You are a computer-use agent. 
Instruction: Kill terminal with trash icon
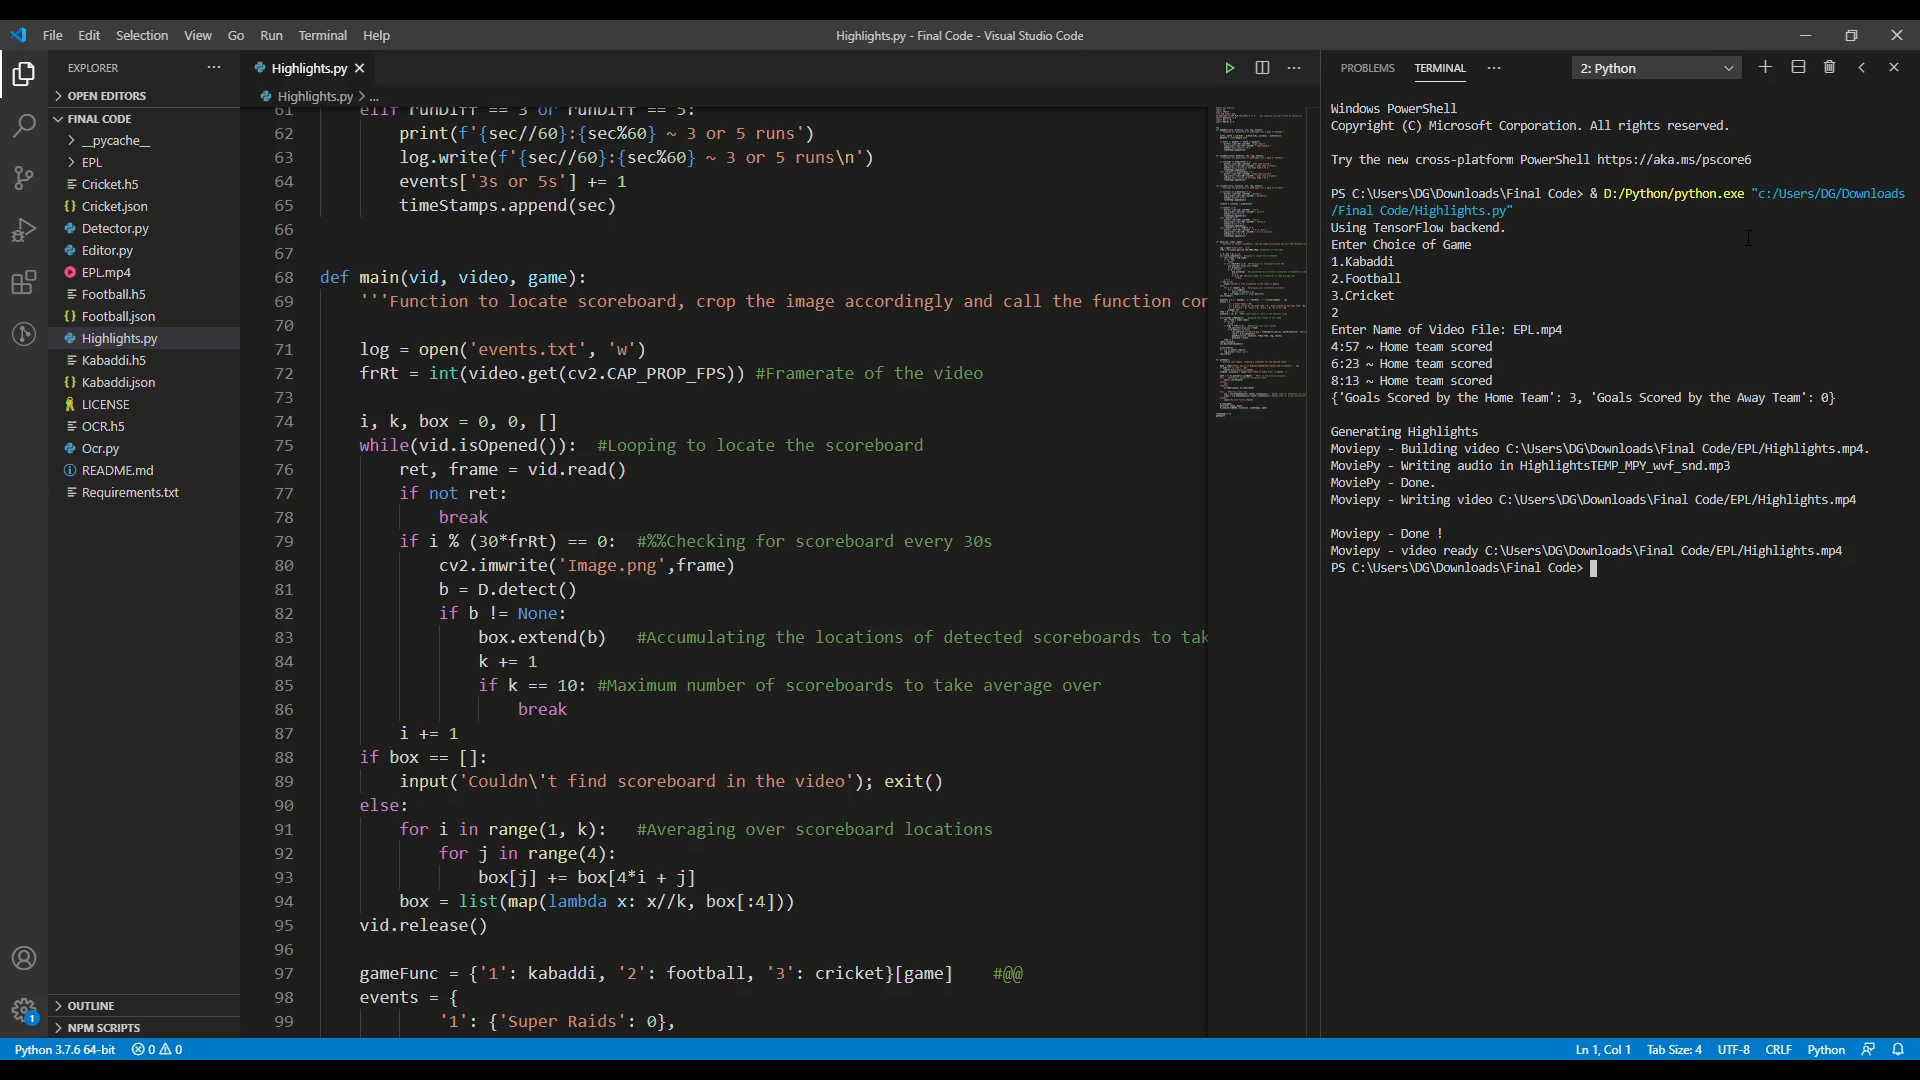(x=1829, y=67)
